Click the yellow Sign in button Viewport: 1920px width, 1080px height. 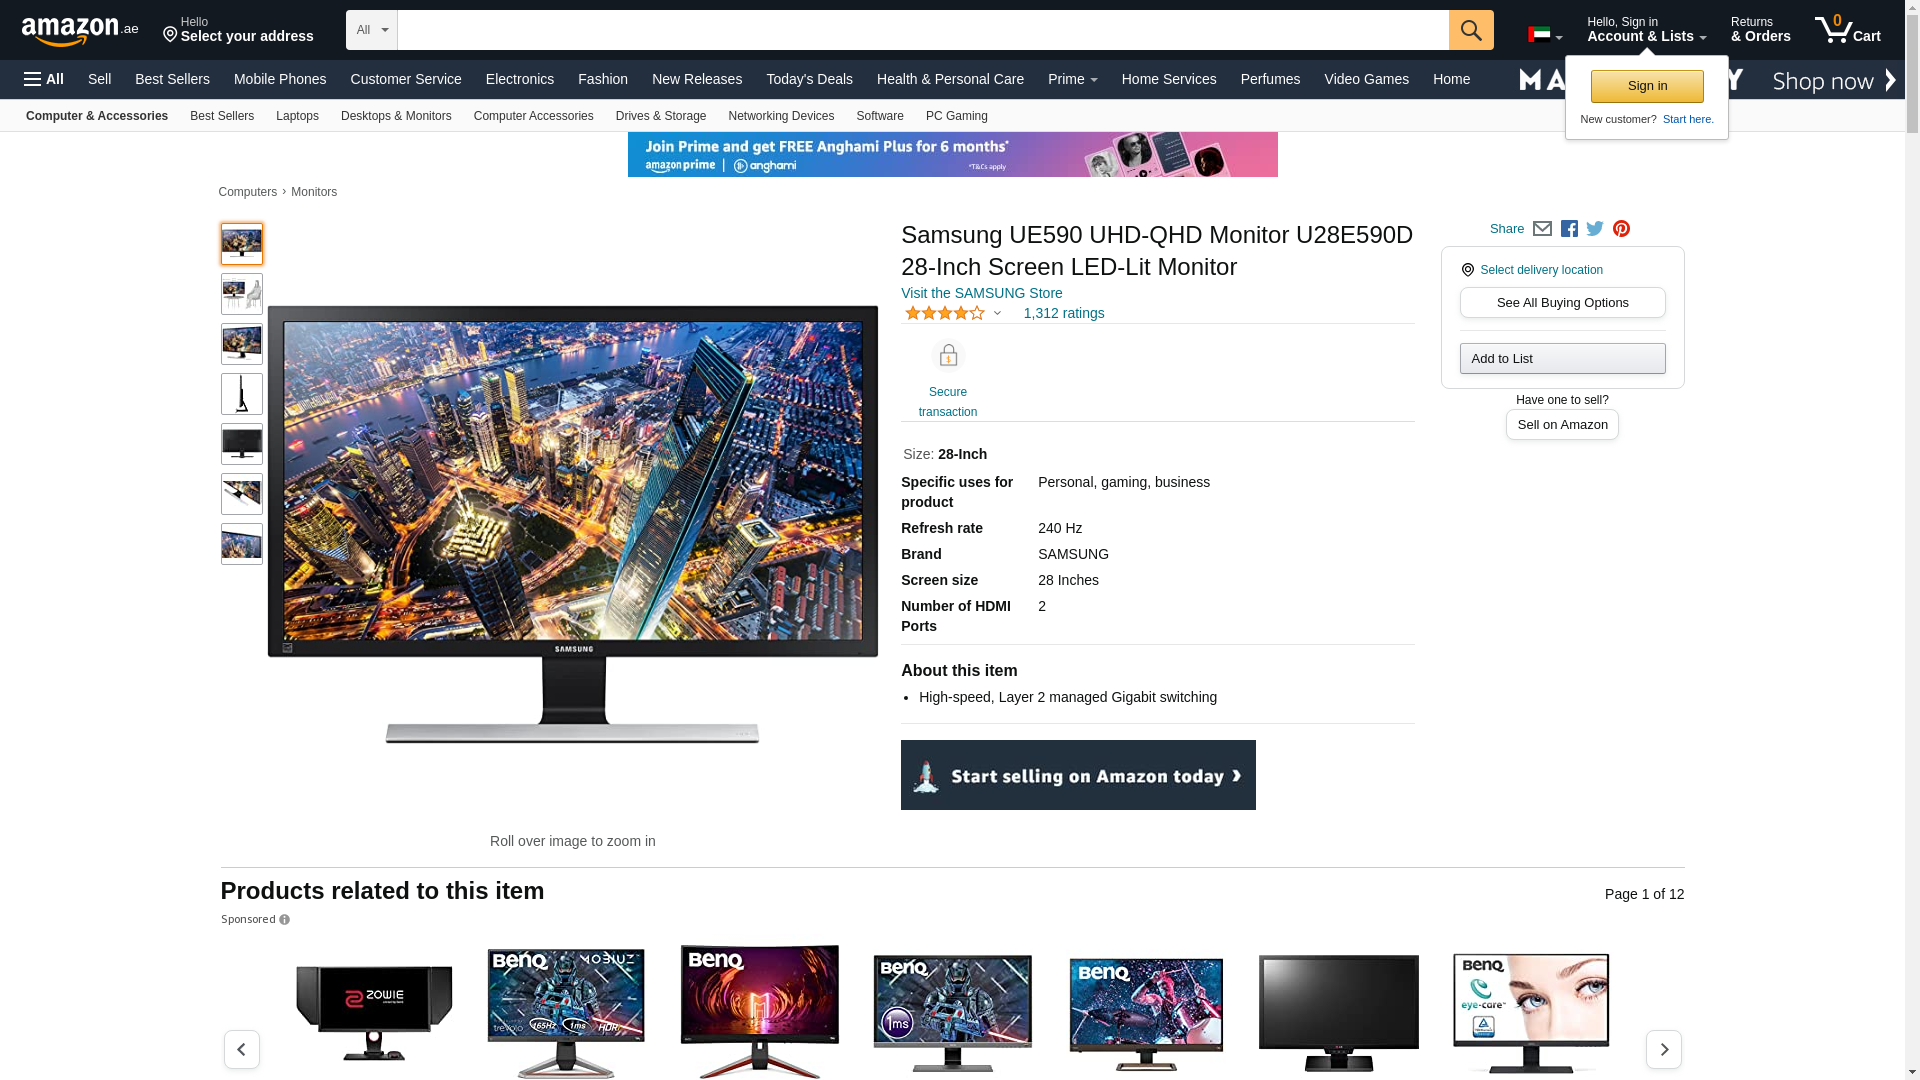1646,86
